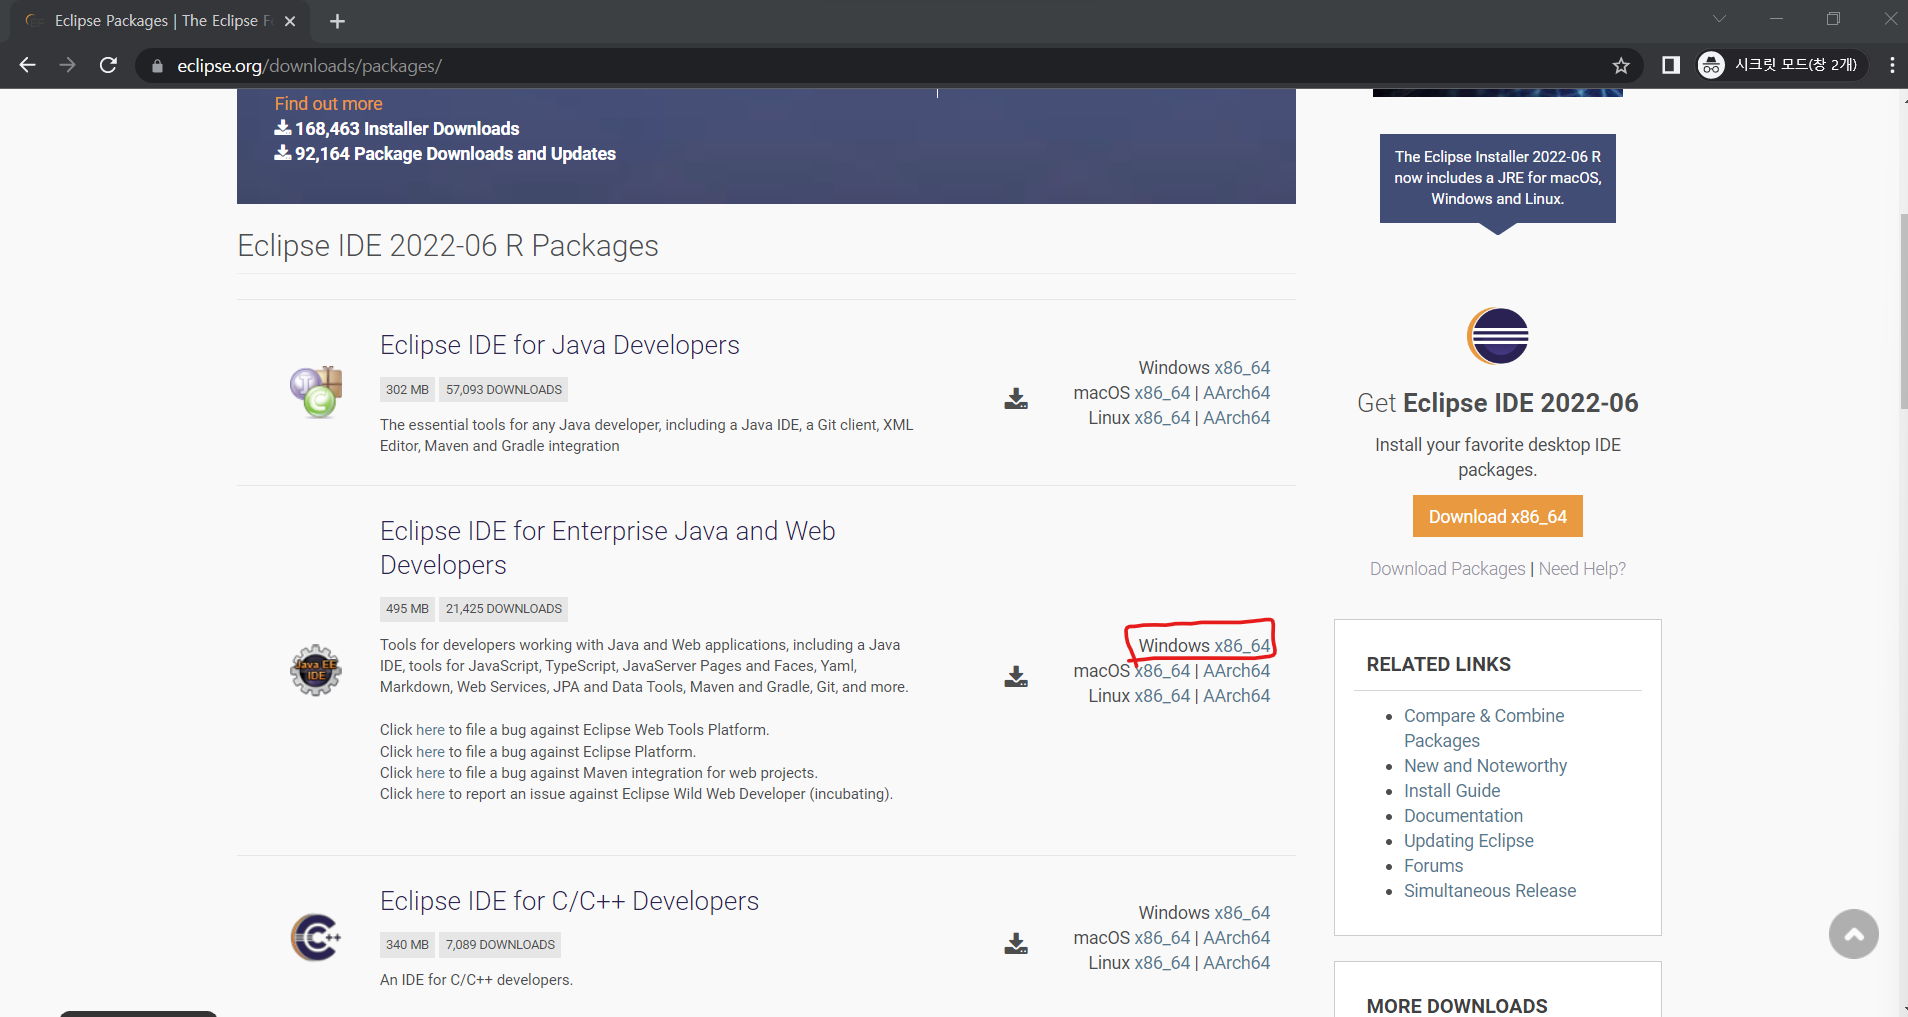Screen dimensions: 1908x1017
Task: Click download icon for Java Developers package
Action: pyautogui.click(x=1016, y=398)
